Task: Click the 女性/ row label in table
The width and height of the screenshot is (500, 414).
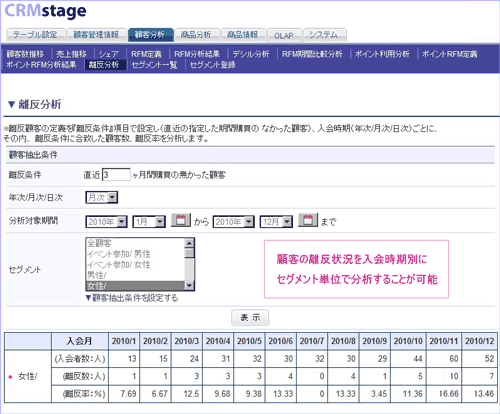Action: tap(28, 376)
